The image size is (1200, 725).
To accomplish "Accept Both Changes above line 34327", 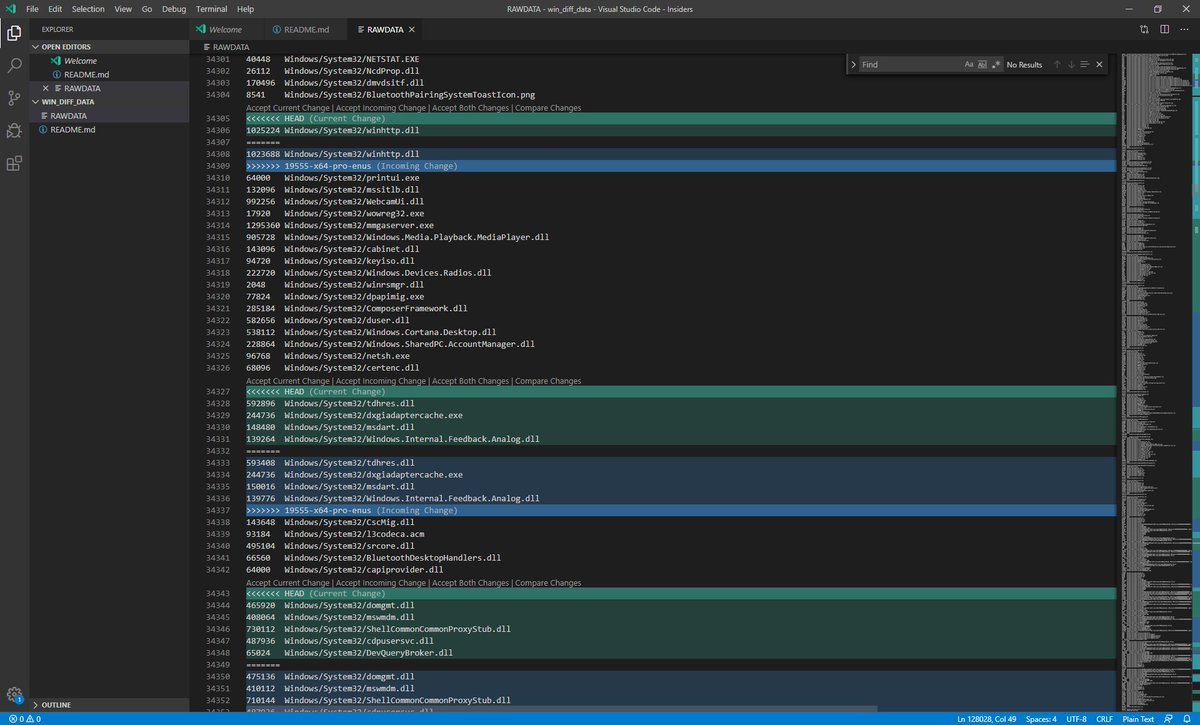I will (470, 381).
